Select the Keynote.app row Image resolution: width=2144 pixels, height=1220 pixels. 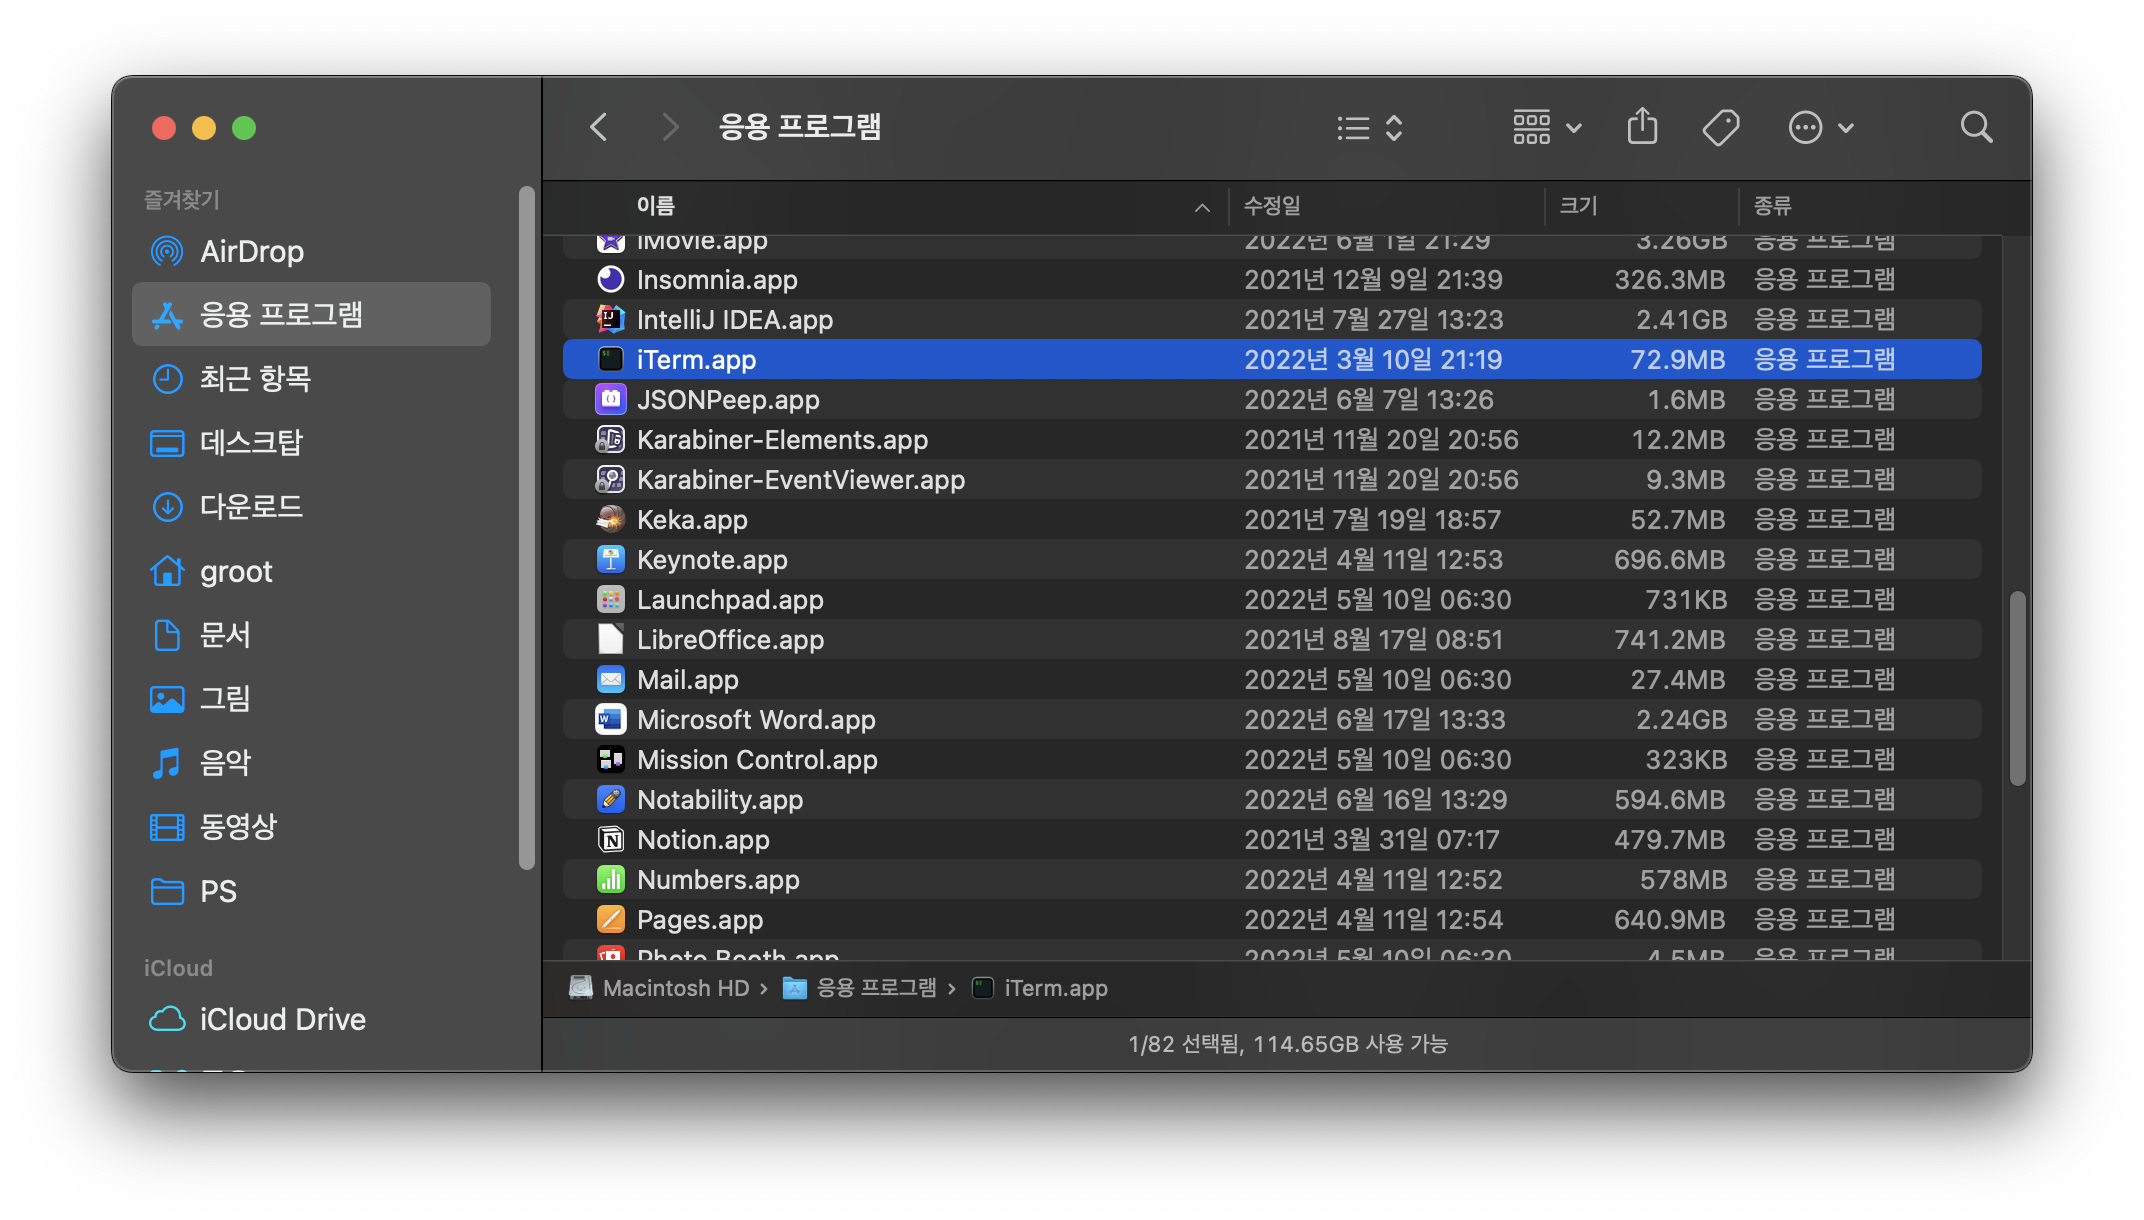coord(712,560)
